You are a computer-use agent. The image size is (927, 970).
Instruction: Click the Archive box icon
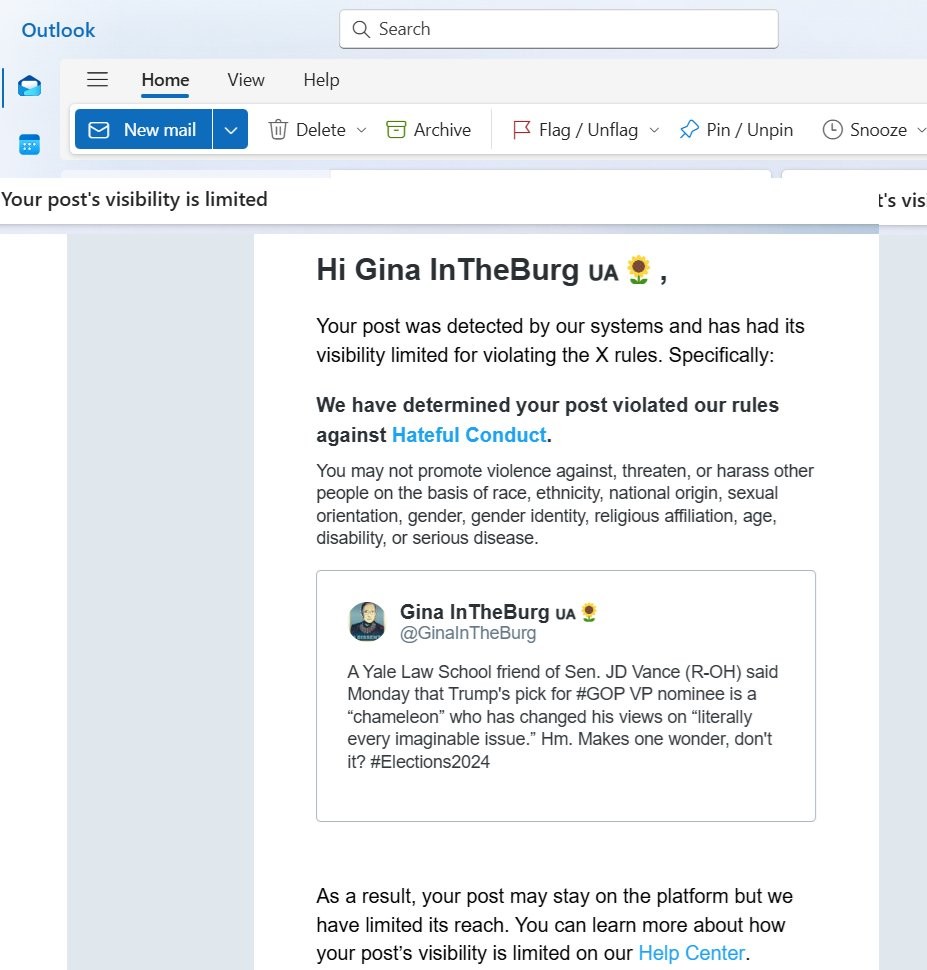395,130
